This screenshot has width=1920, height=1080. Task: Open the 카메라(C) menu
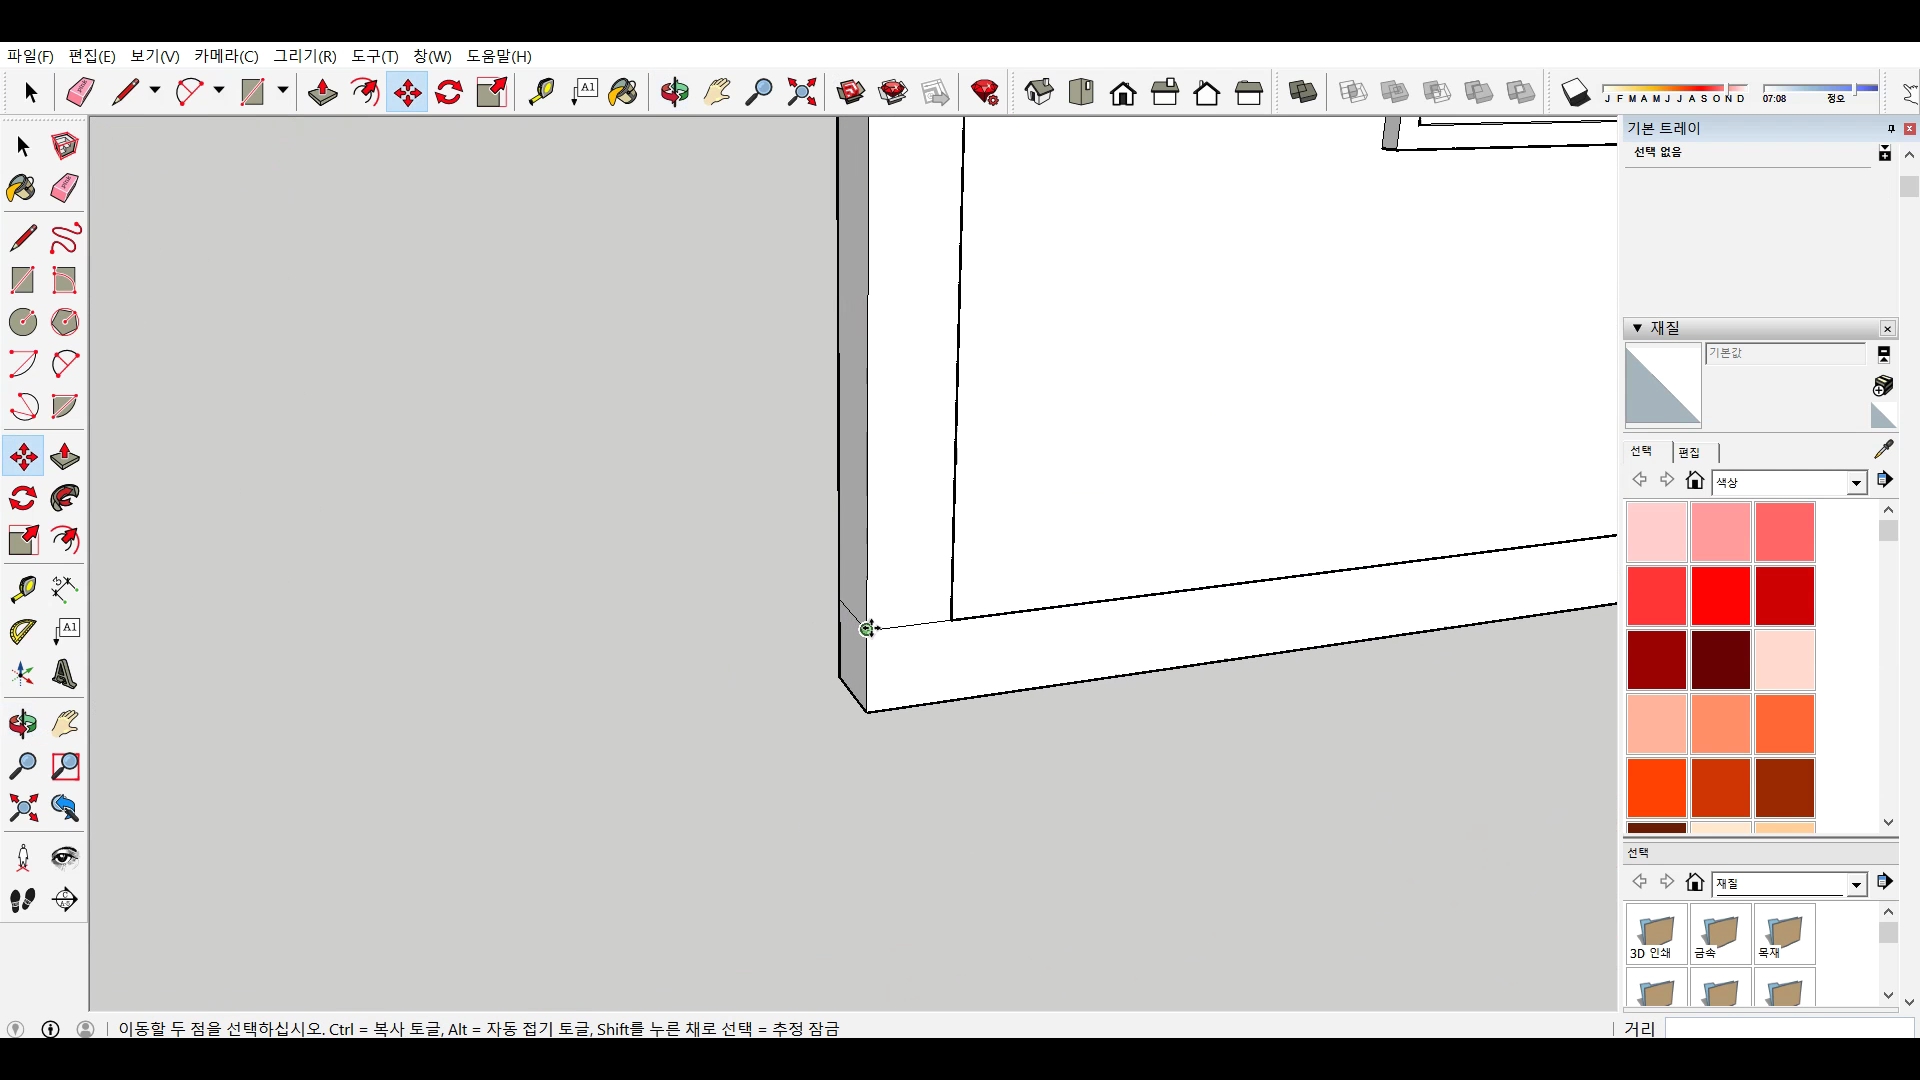tap(226, 56)
